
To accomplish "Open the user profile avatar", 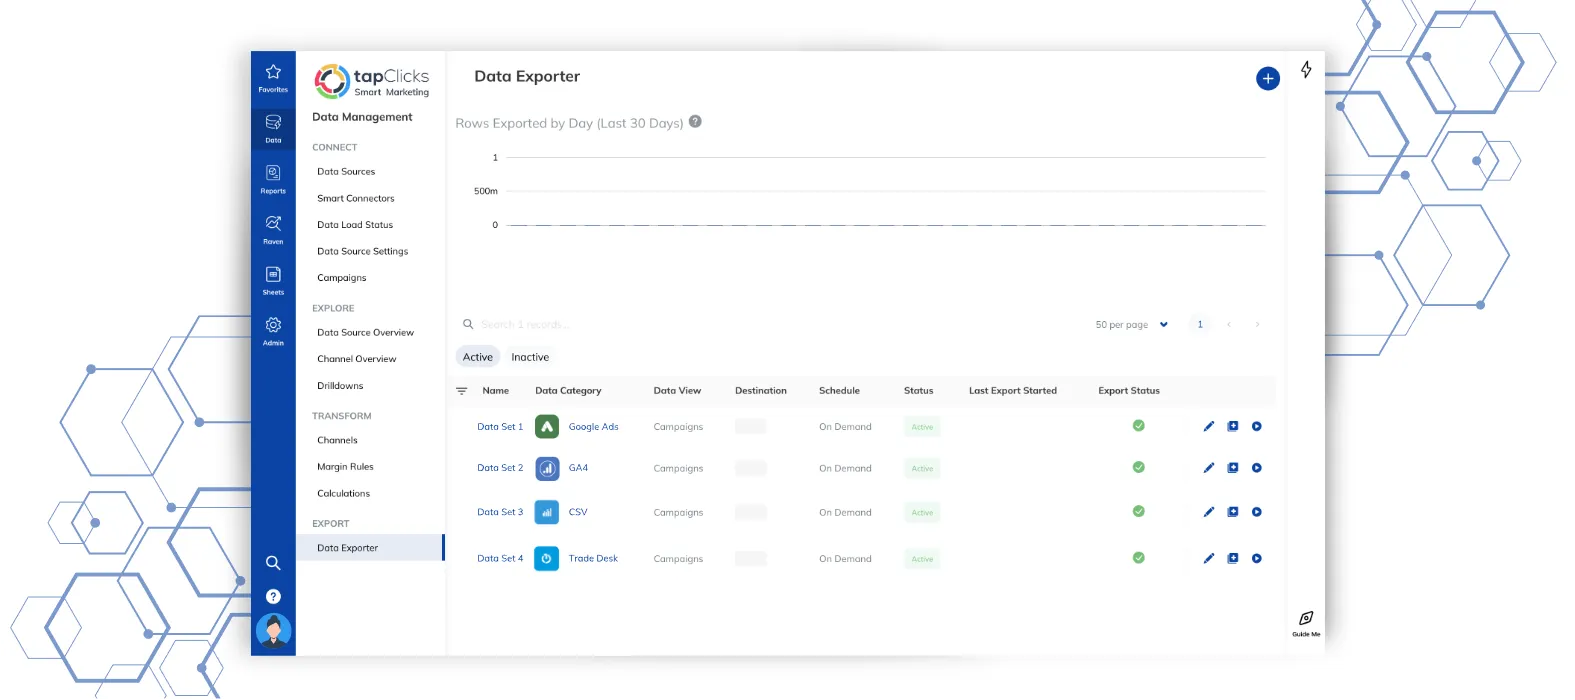I will point(273,631).
